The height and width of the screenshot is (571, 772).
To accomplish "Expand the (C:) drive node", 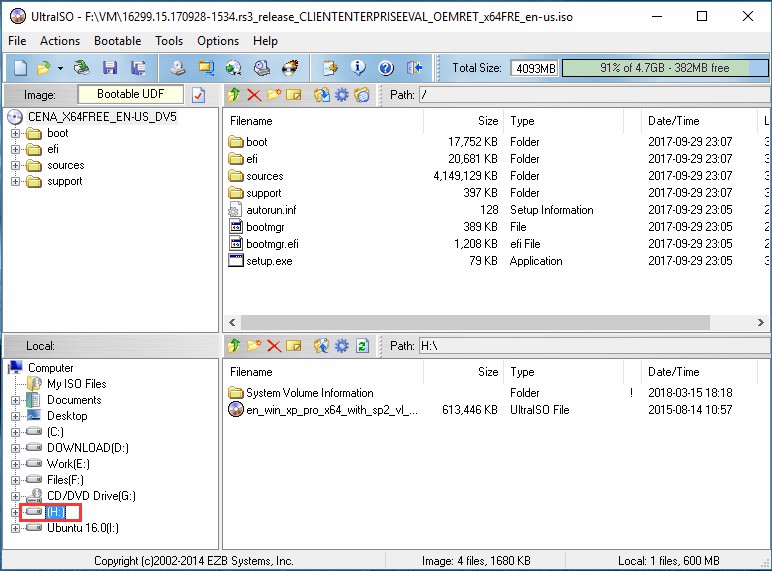I will click(x=15, y=432).
